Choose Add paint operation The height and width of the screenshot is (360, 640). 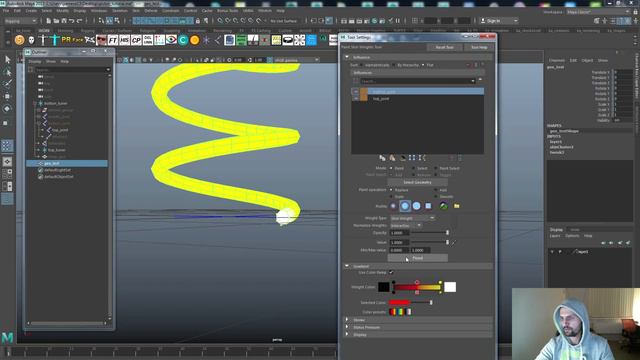436,190
